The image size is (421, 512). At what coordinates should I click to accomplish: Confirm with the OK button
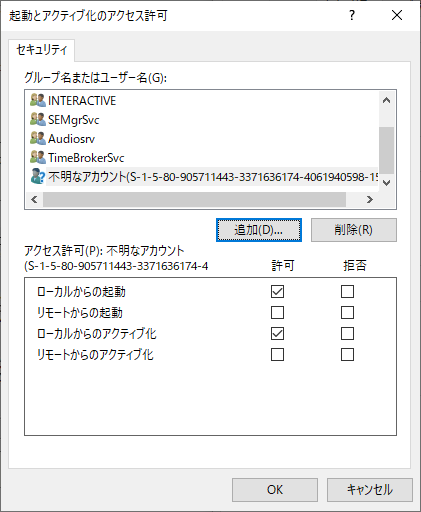275,490
